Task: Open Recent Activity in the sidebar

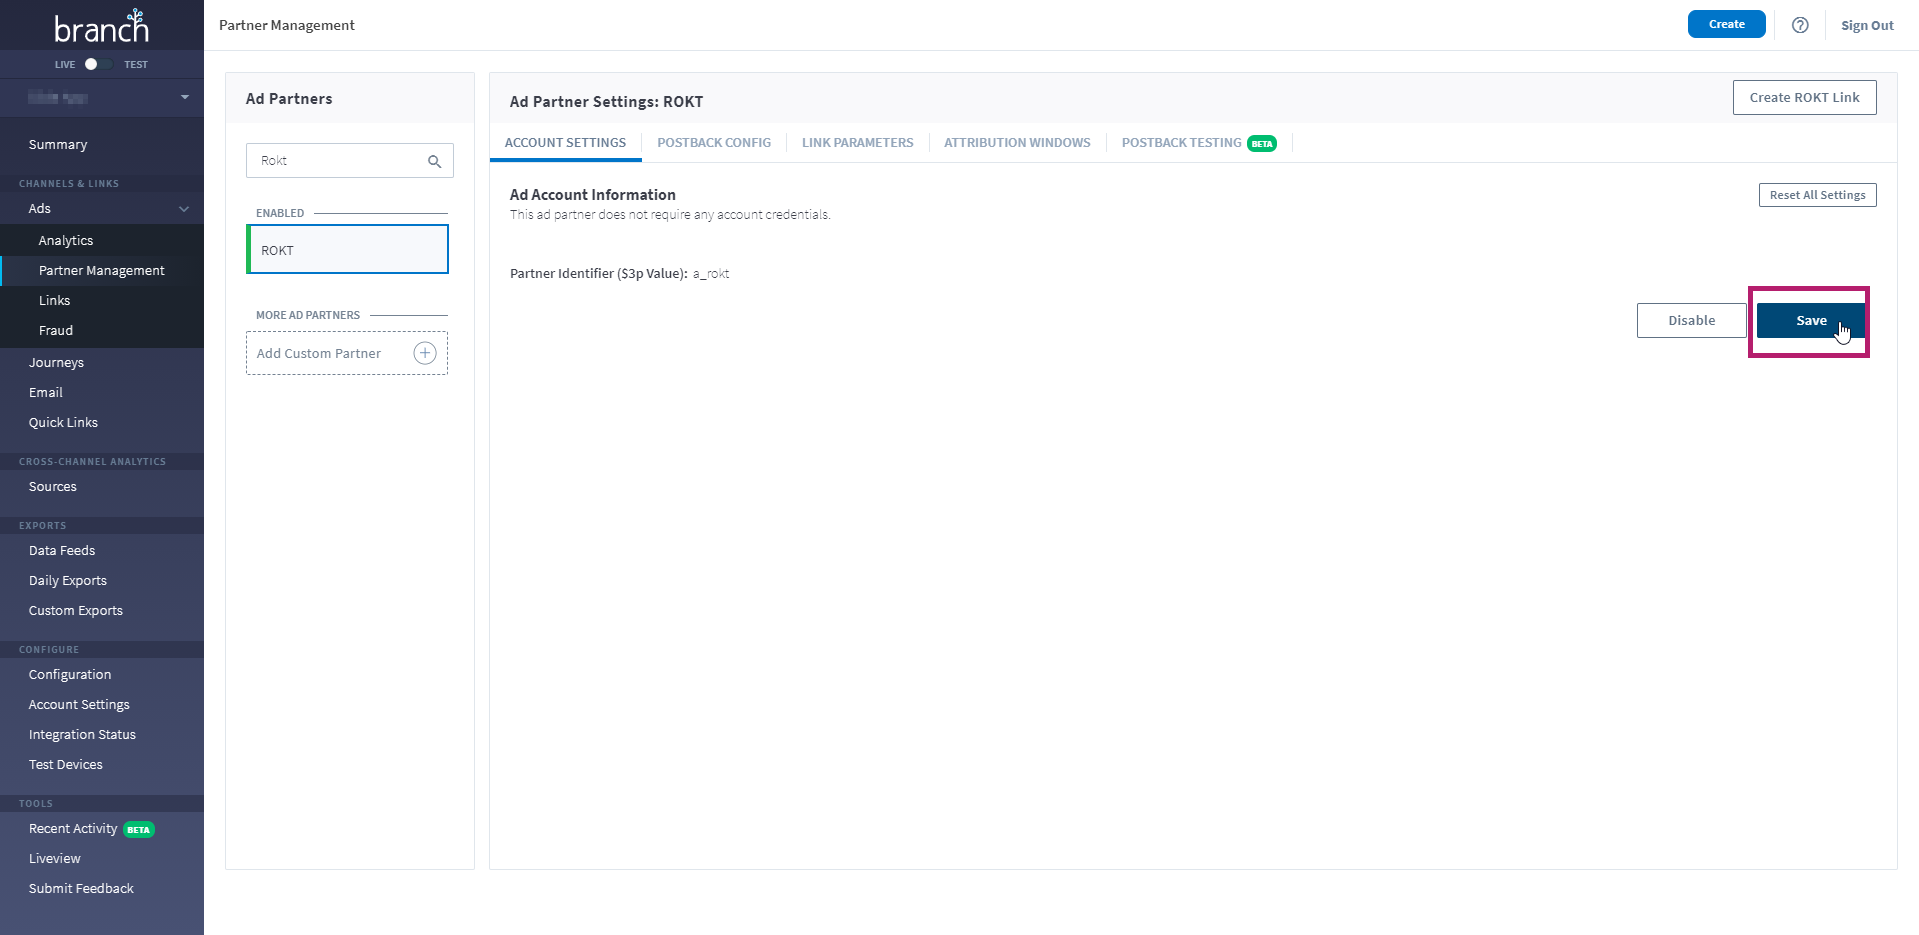Action: [73, 829]
